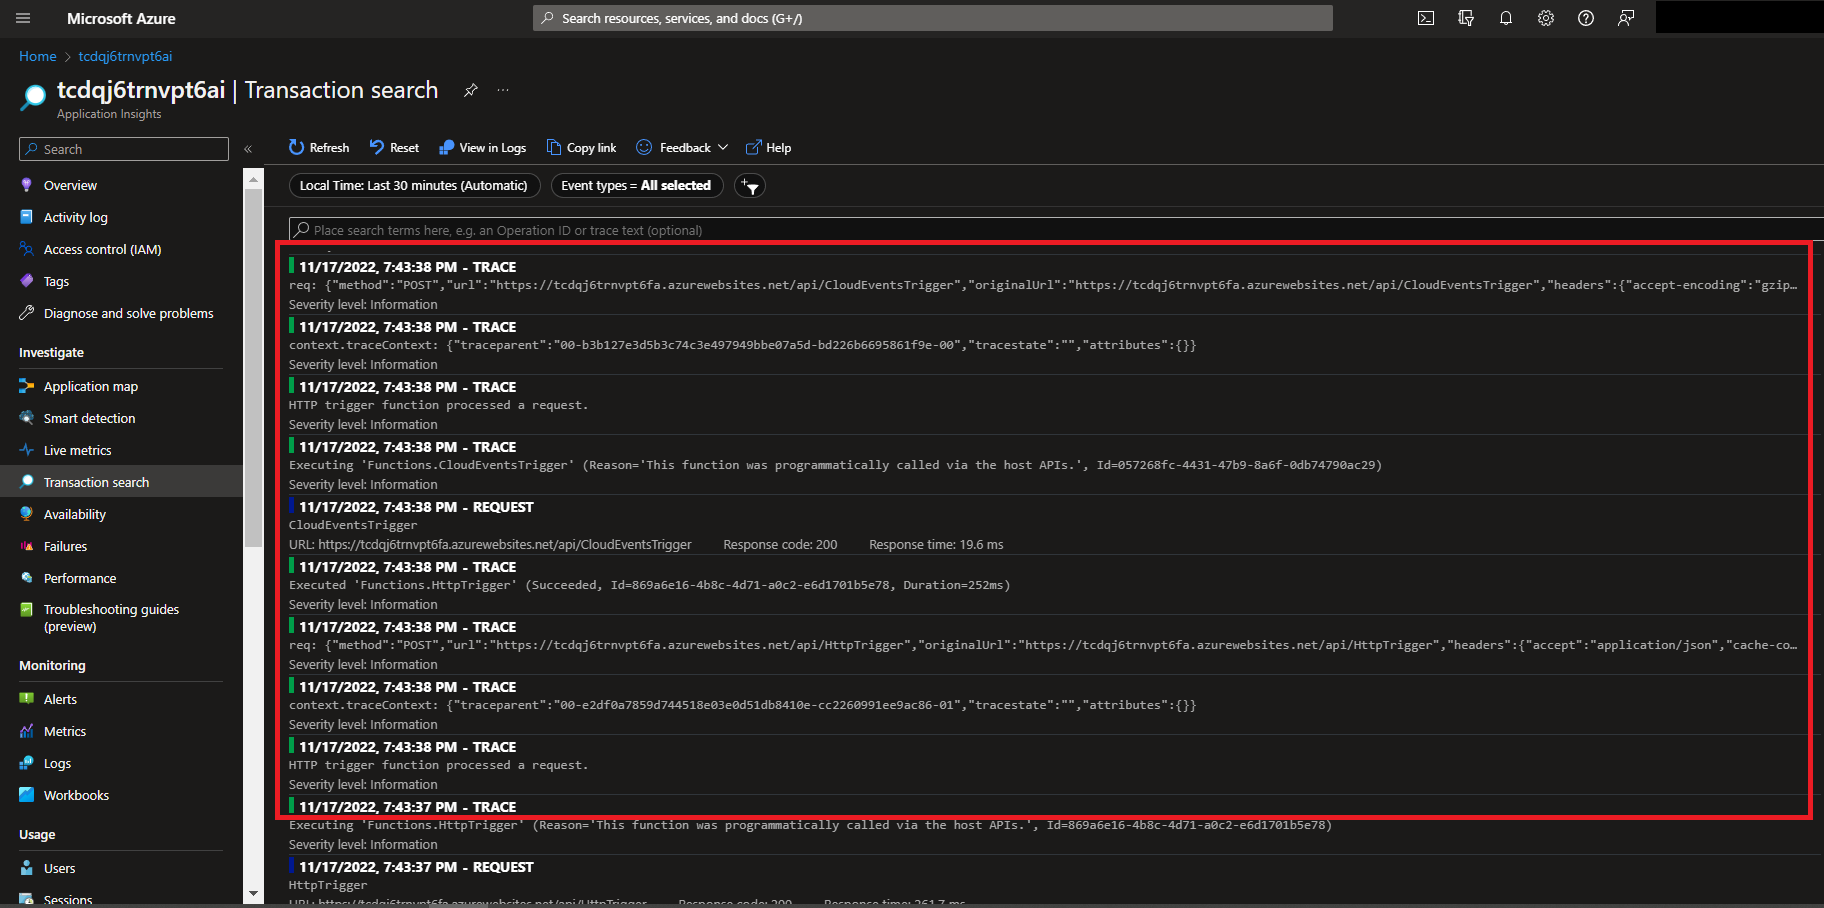Open the Support and help question icon
This screenshot has height=908, width=1824.
[1586, 18]
